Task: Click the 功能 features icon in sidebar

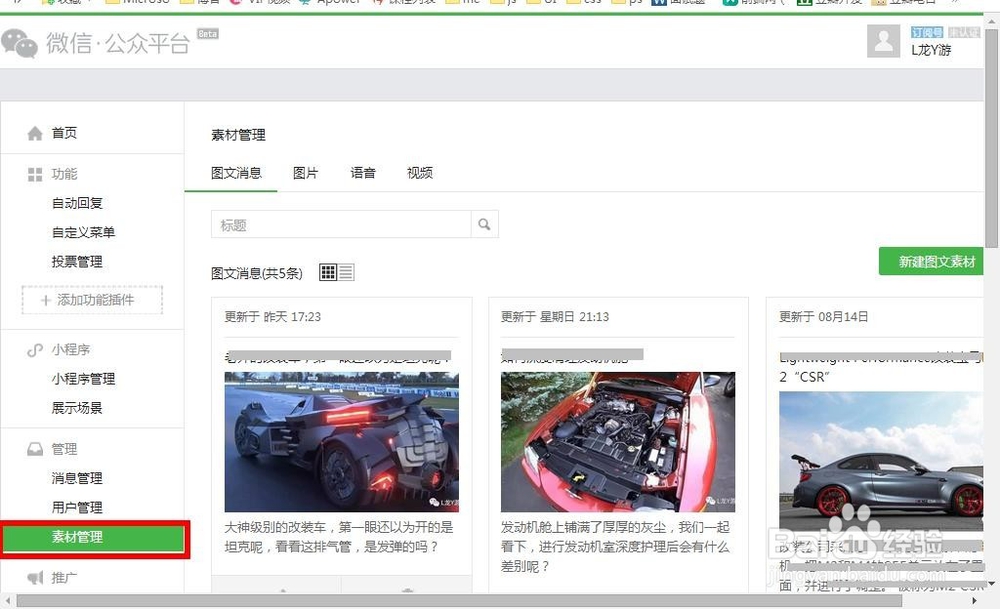Action: click(x=35, y=173)
